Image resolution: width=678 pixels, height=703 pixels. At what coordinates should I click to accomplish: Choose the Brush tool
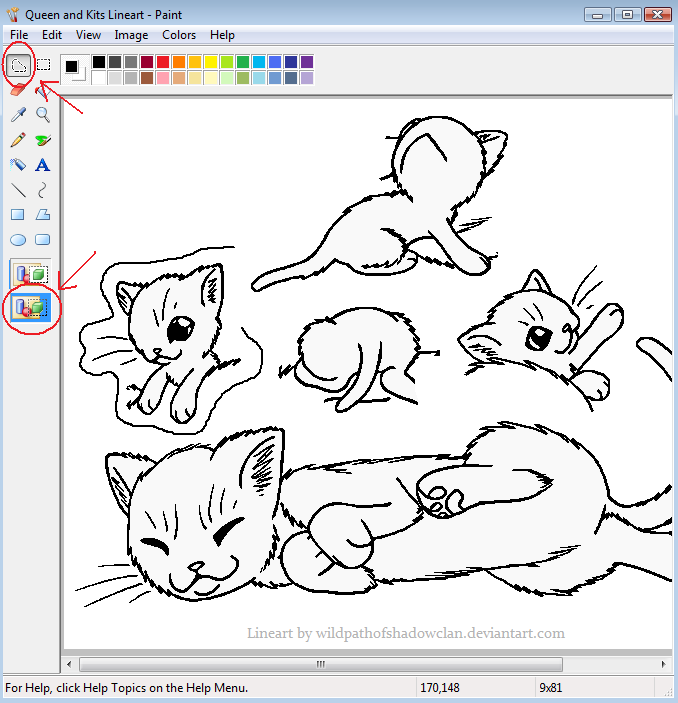click(43, 140)
